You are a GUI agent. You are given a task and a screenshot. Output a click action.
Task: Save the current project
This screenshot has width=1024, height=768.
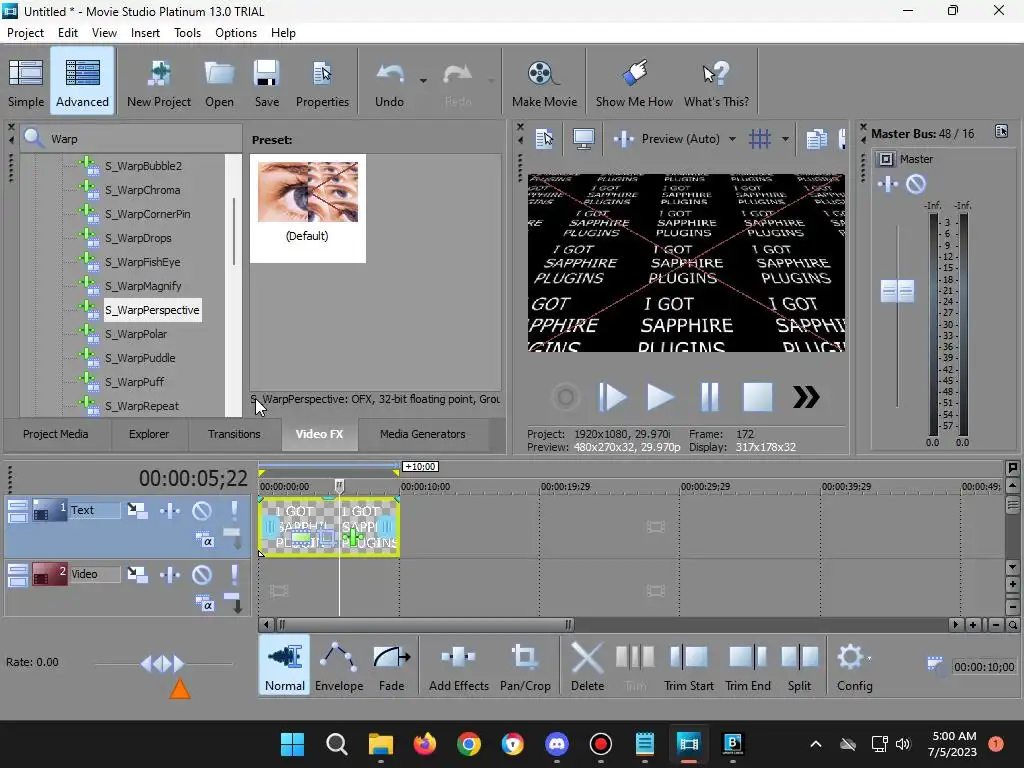266,82
